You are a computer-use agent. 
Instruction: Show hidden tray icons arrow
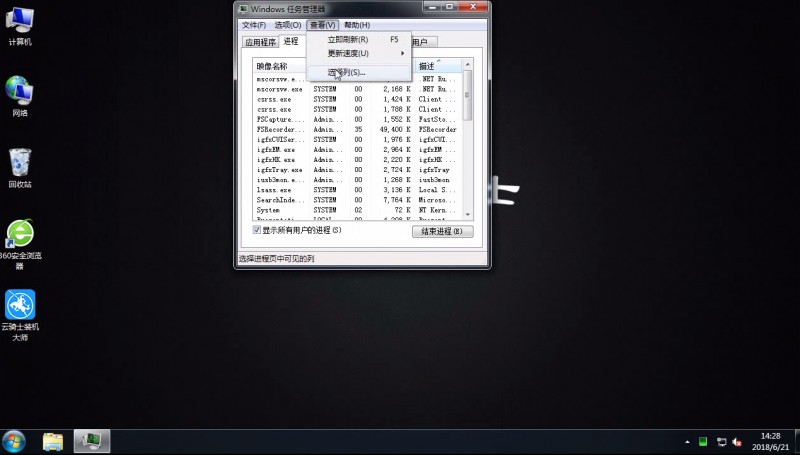click(x=687, y=442)
